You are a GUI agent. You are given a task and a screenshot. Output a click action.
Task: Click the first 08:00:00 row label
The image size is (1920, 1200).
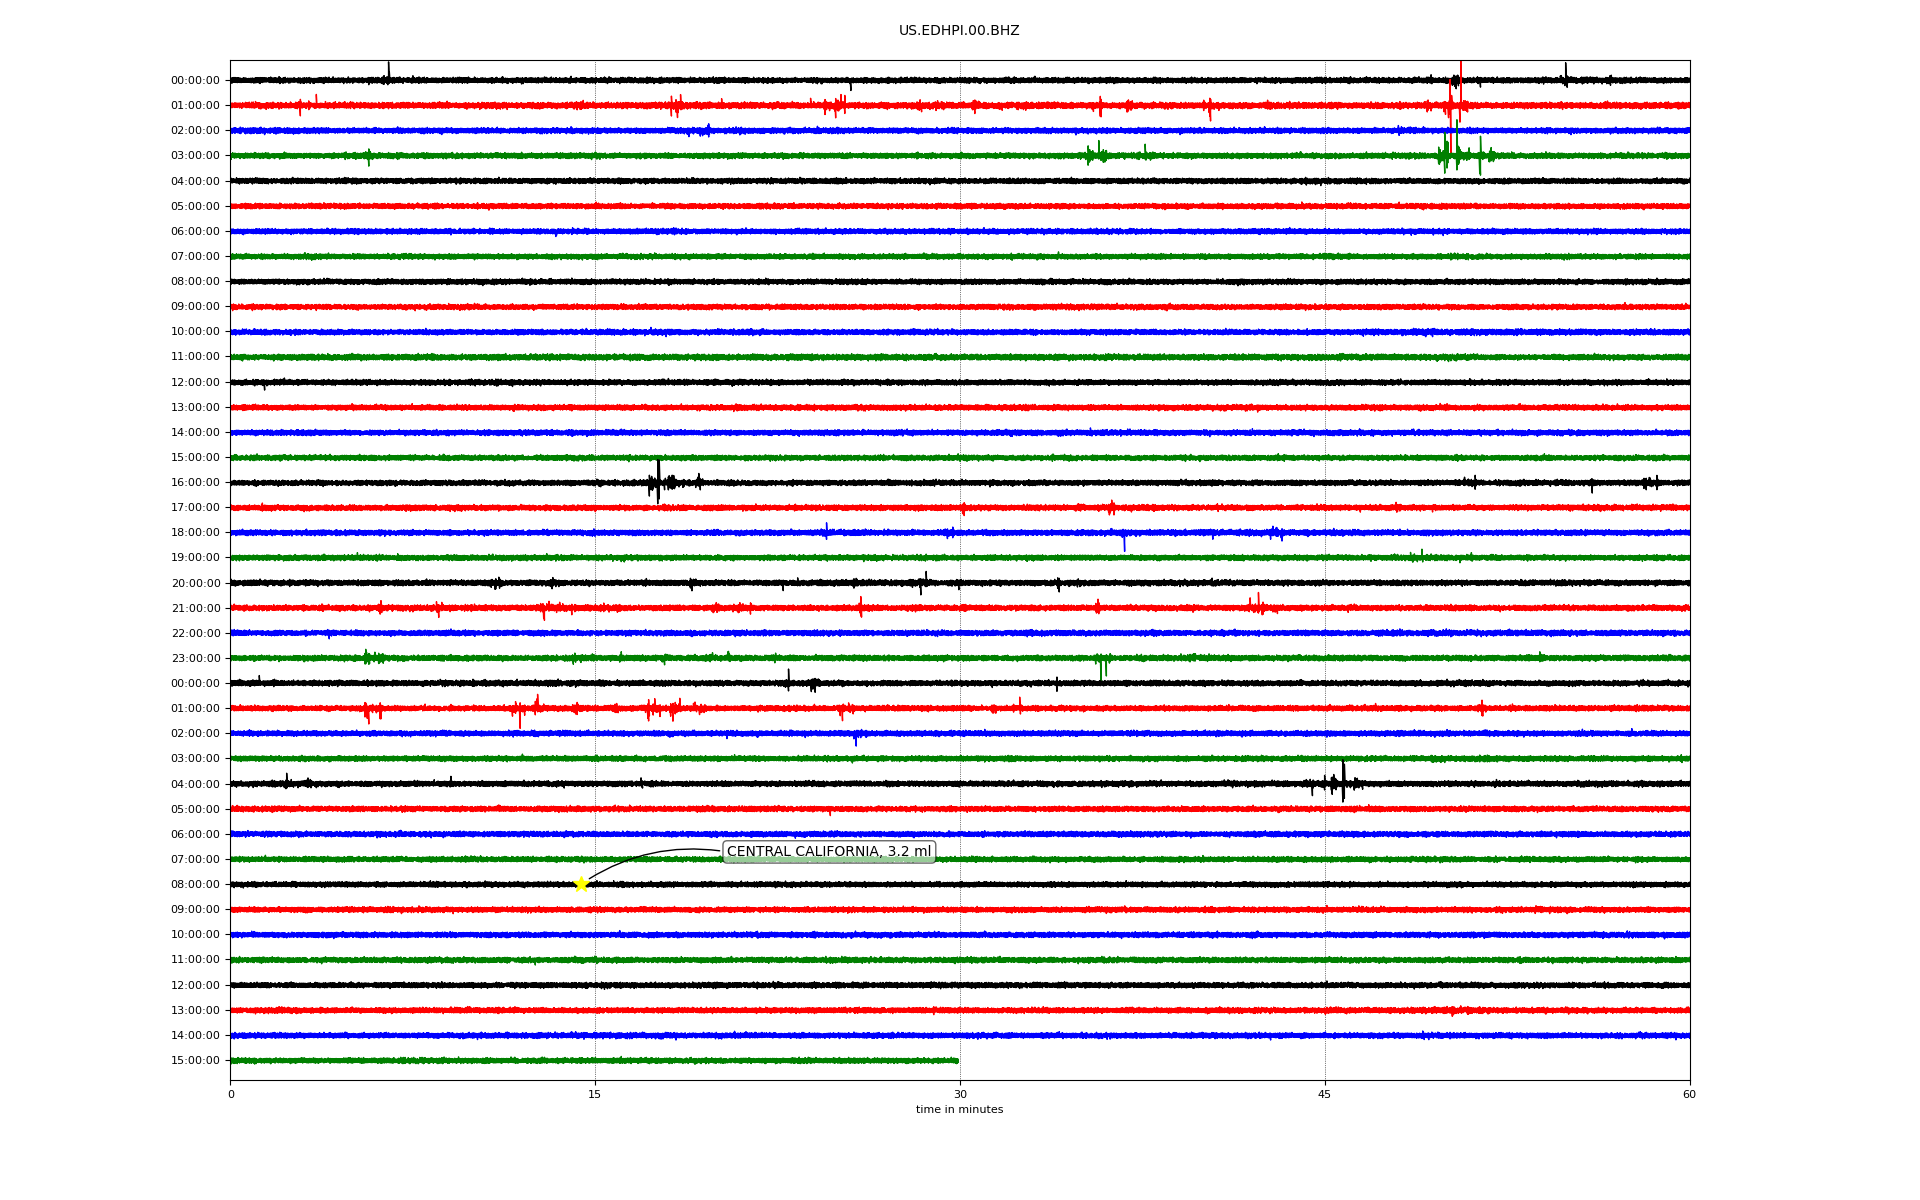(x=195, y=282)
